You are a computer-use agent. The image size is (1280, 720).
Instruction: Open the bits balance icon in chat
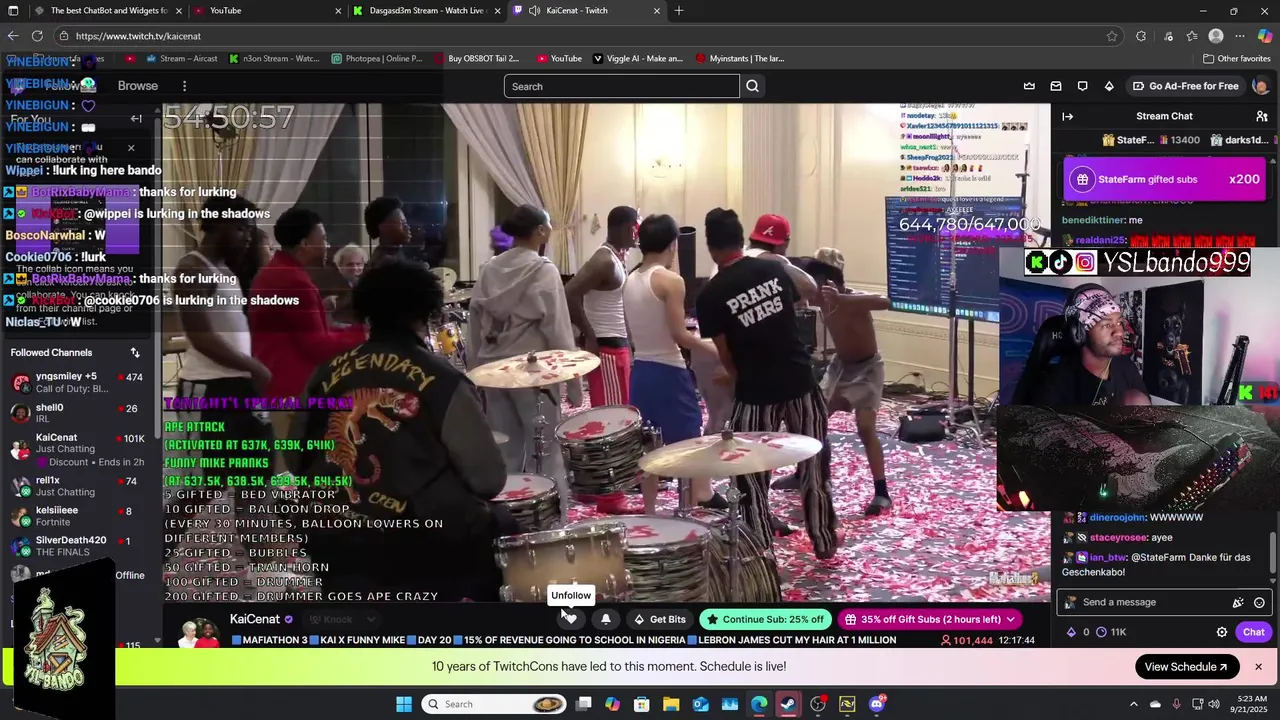pyautogui.click(x=1078, y=632)
